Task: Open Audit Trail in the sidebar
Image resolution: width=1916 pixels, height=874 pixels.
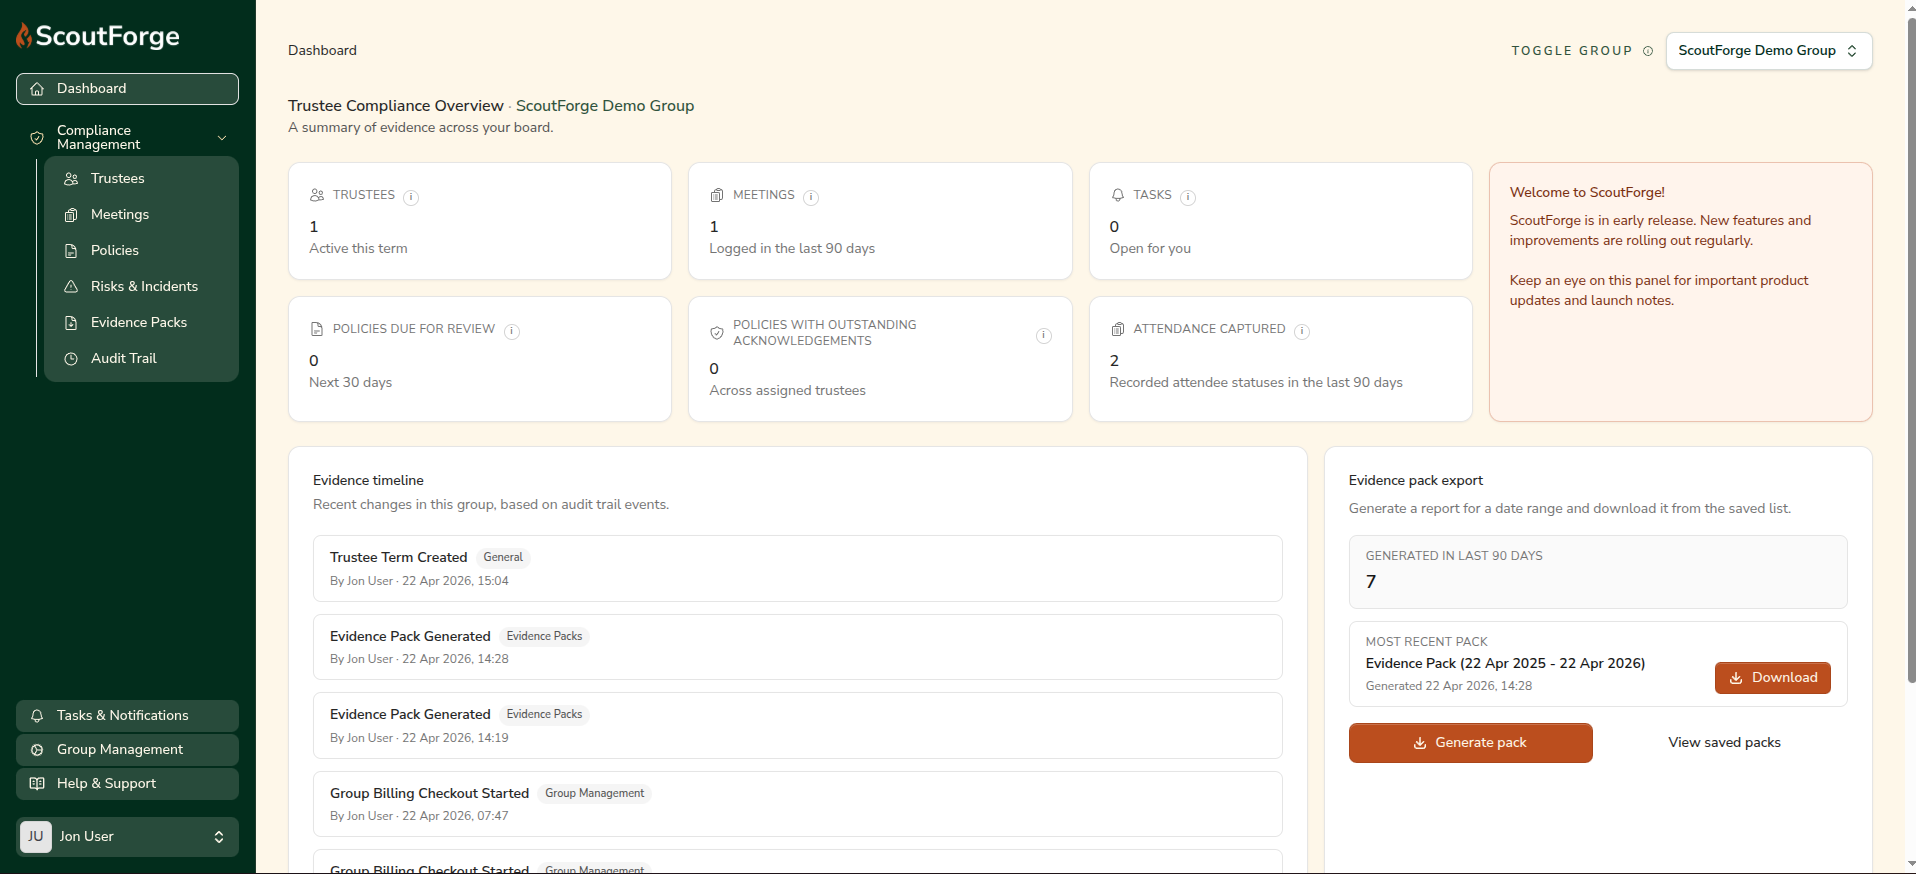Action: (x=141, y=359)
